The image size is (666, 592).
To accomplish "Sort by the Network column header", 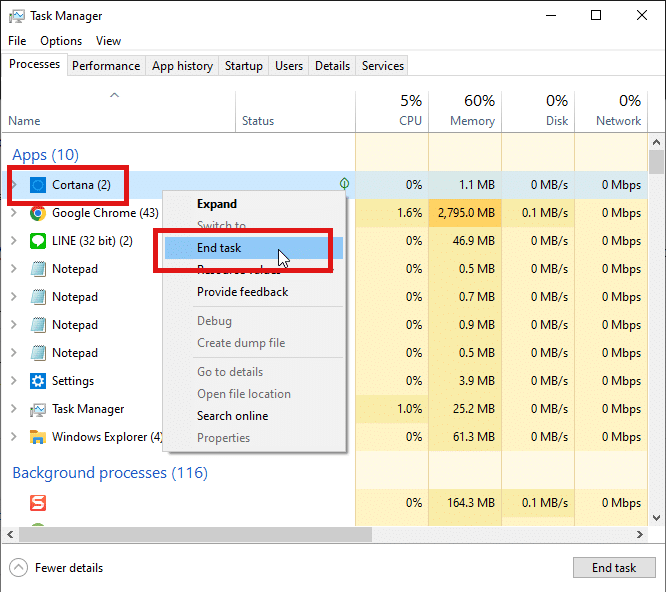I will tap(611, 112).
